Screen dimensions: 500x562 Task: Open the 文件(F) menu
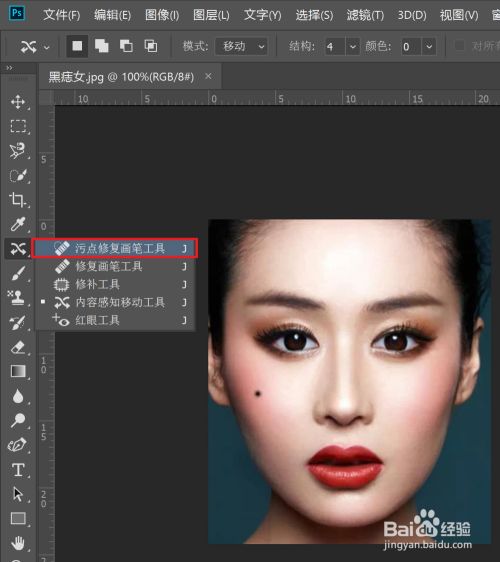62,15
